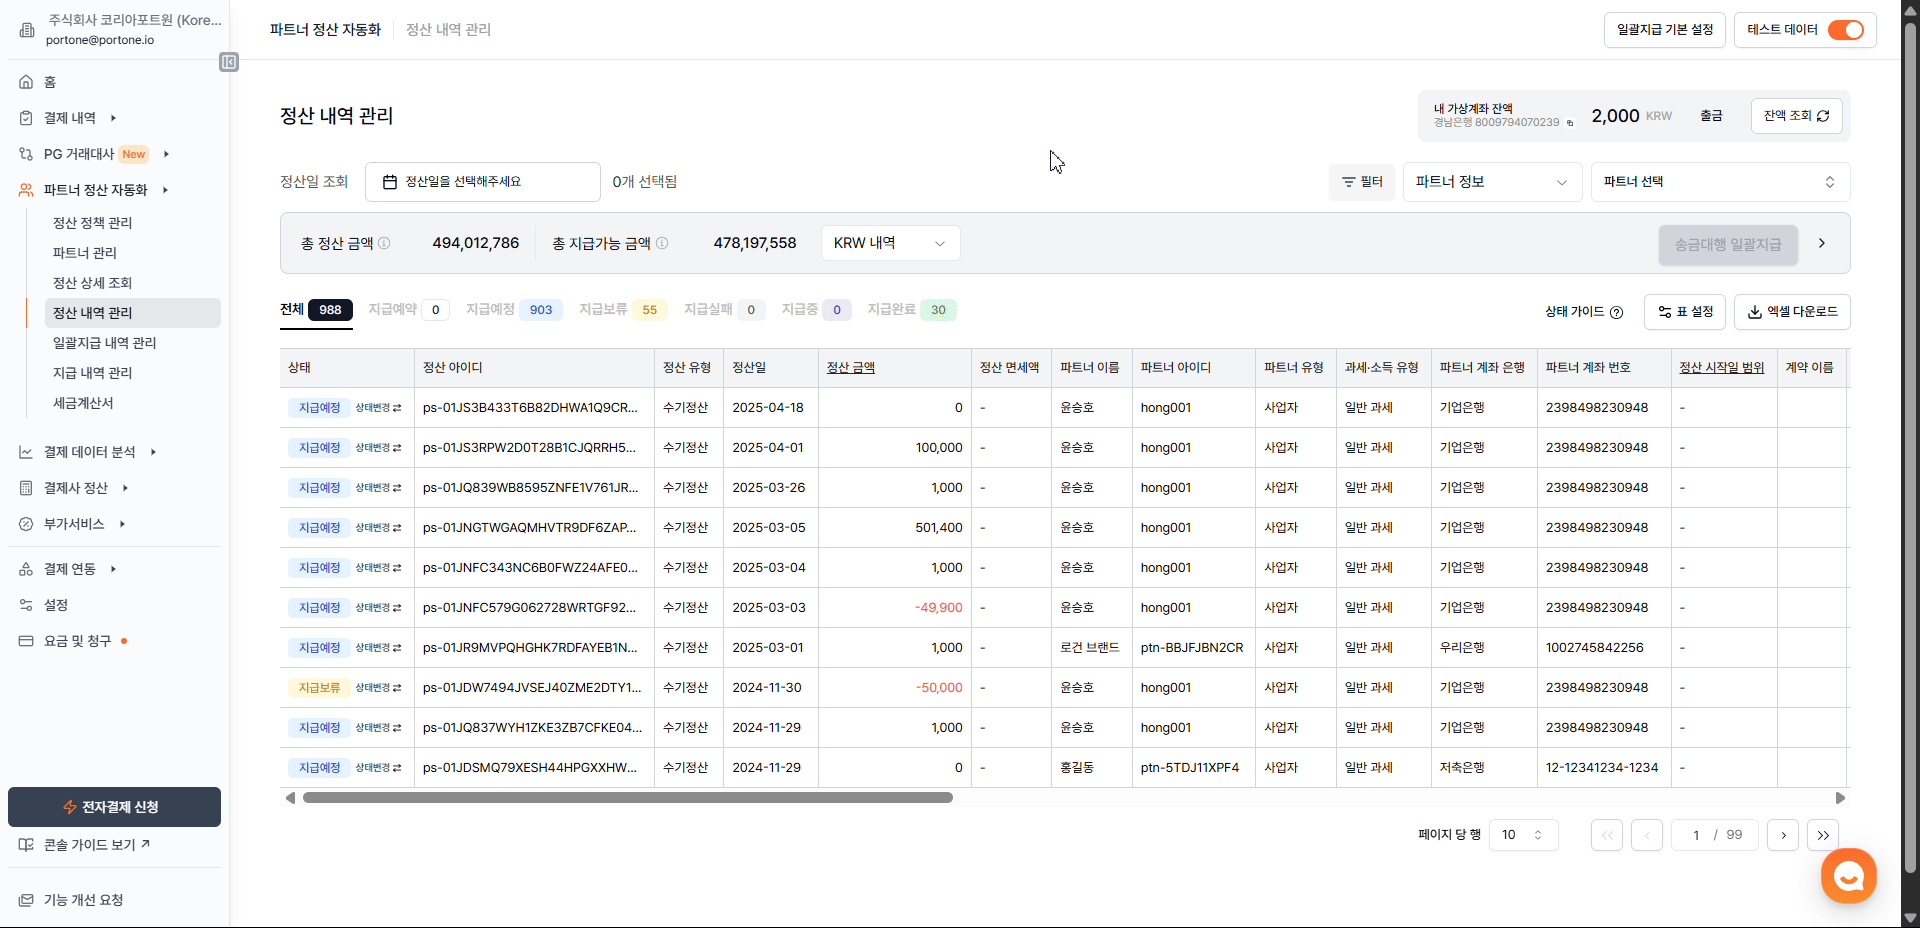Go to the last page

(1823, 835)
